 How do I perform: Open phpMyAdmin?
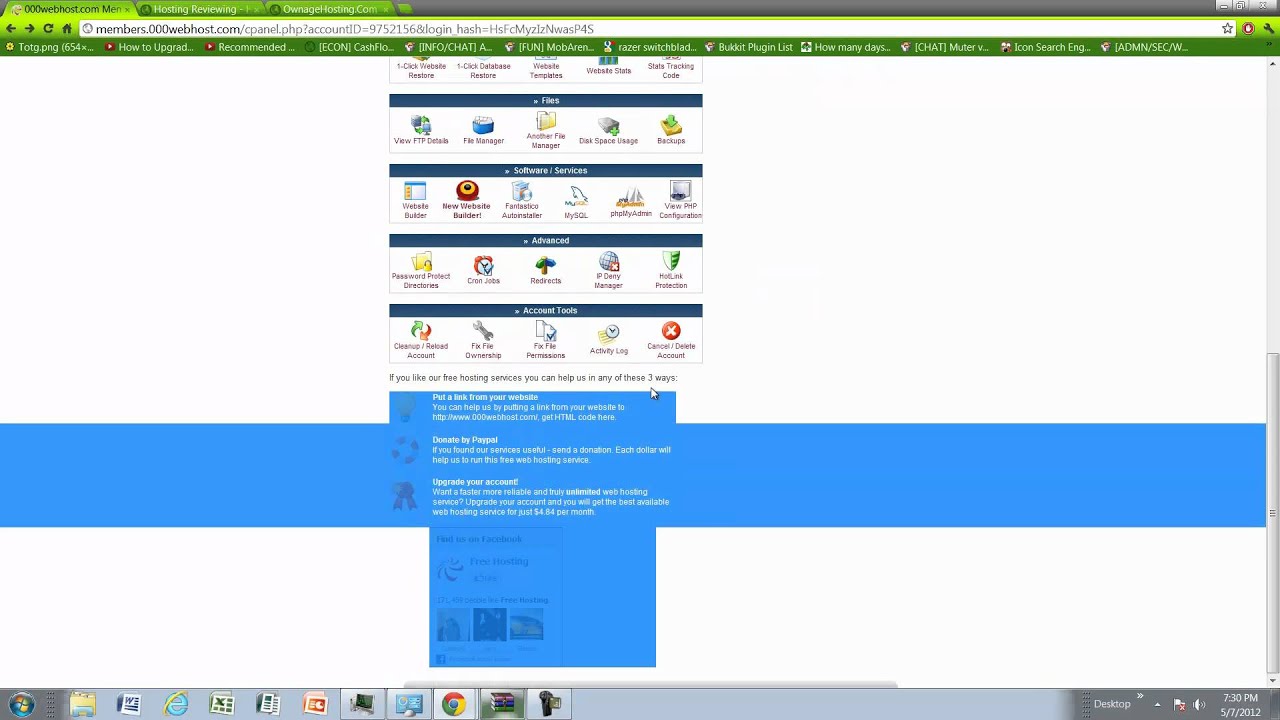click(631, 201)
